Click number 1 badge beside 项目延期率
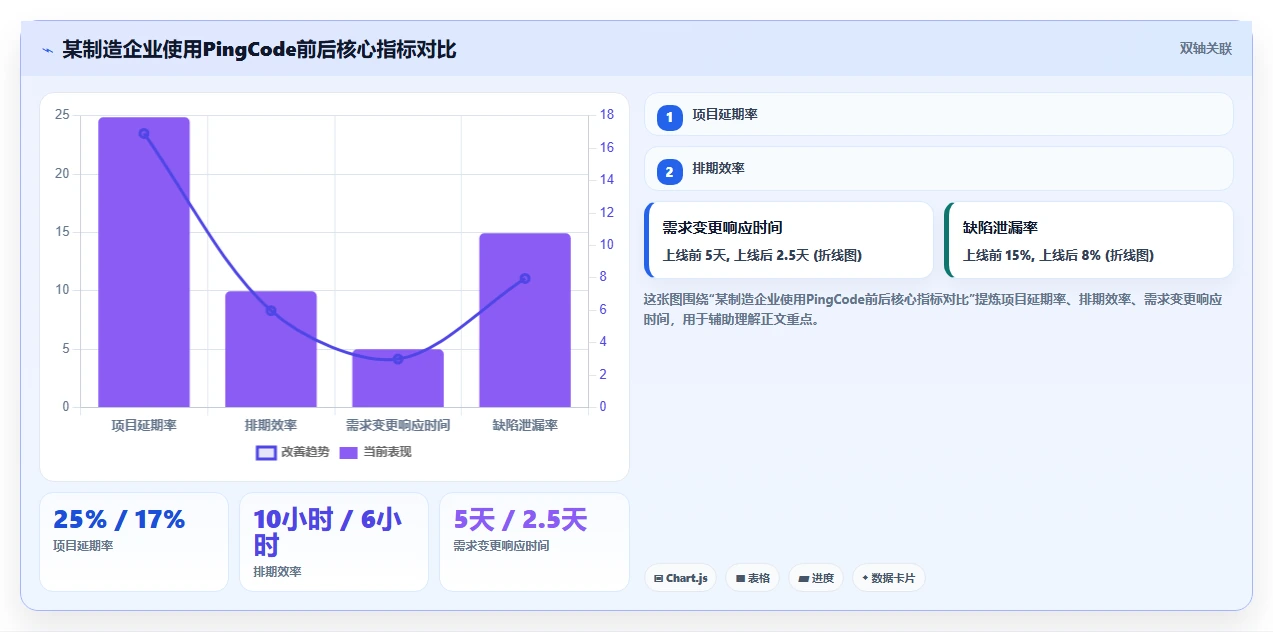 tap(670, 117)
